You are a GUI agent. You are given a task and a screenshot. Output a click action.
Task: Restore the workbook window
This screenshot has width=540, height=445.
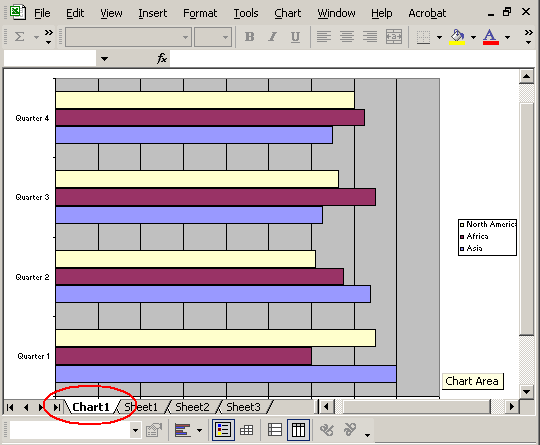tap(507, 12)
